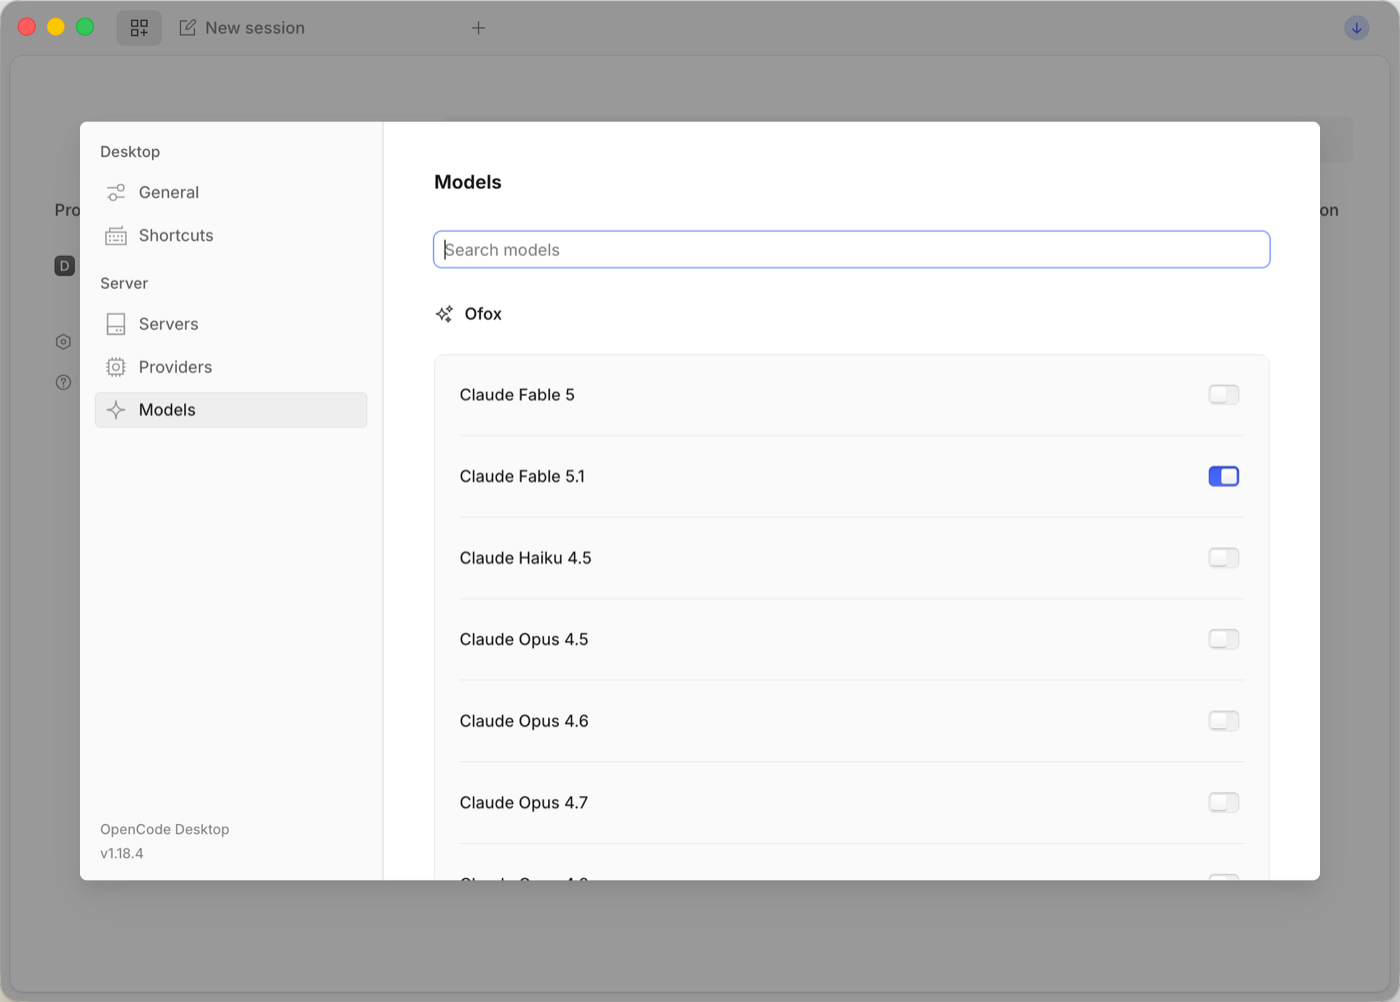Enable the Claude Fable 5 model

click(x=1224, y=395)
